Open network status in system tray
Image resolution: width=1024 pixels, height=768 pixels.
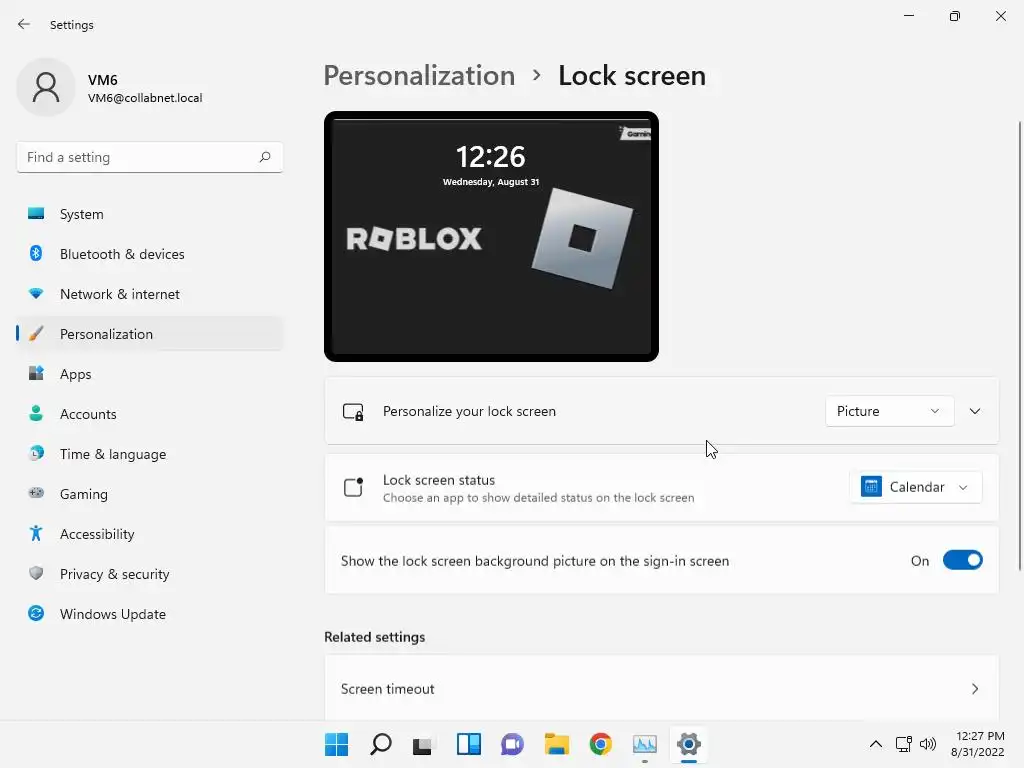903,744
